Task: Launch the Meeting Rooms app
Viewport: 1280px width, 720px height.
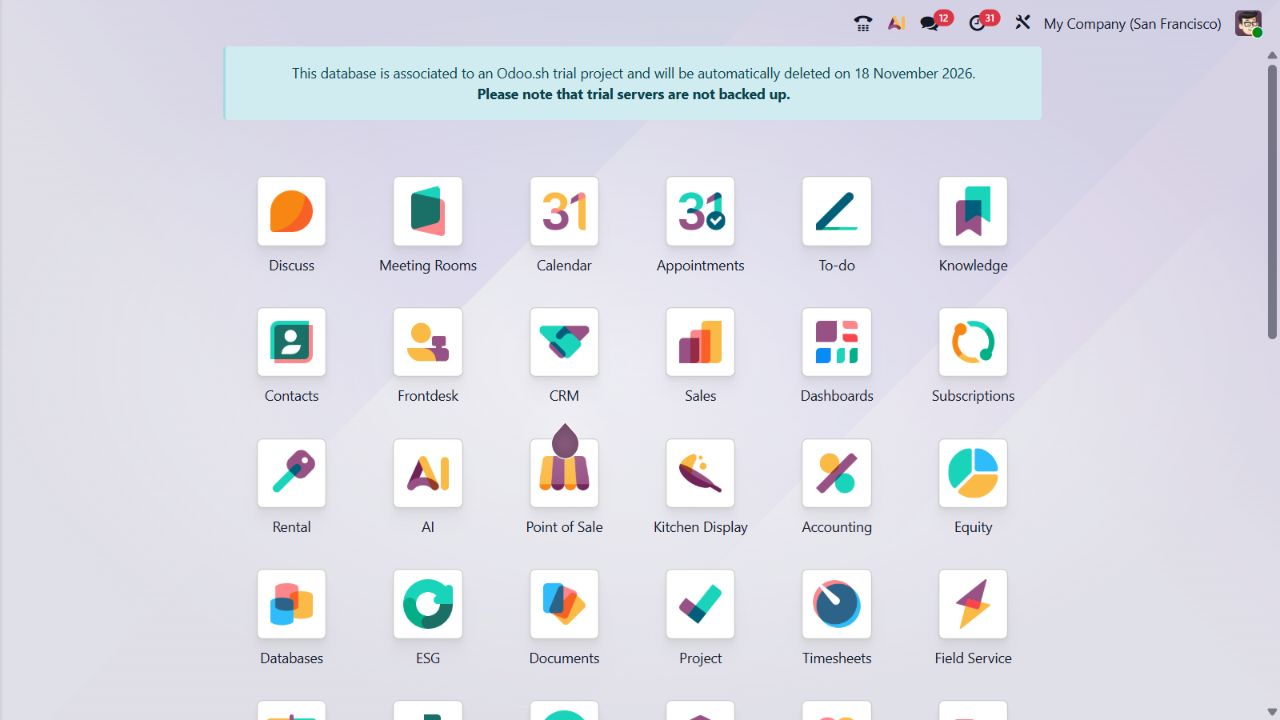Action: tap(428, 211)
